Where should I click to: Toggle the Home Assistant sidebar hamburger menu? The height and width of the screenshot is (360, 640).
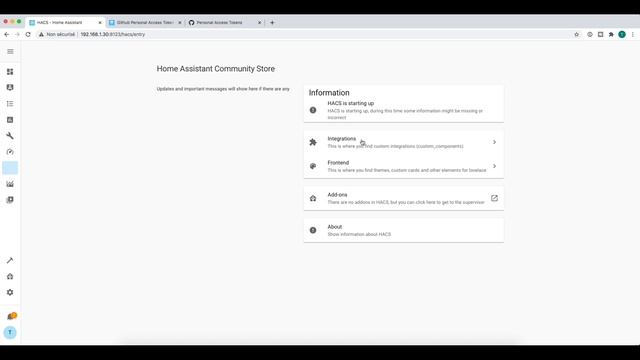10,51
